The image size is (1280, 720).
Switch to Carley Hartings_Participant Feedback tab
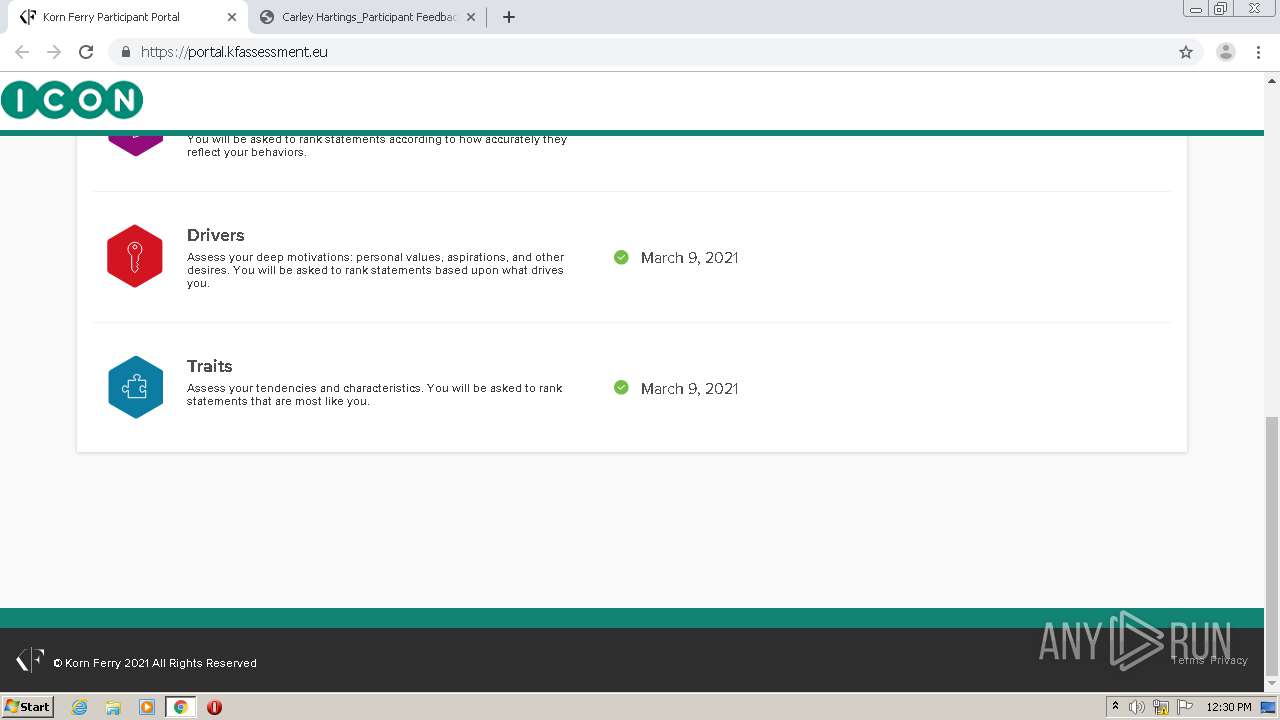point(368,17)
